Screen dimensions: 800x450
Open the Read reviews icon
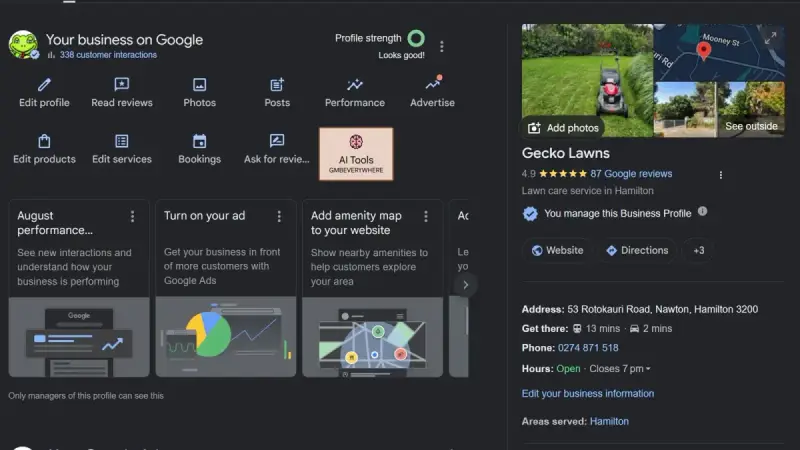coord(121,84)
